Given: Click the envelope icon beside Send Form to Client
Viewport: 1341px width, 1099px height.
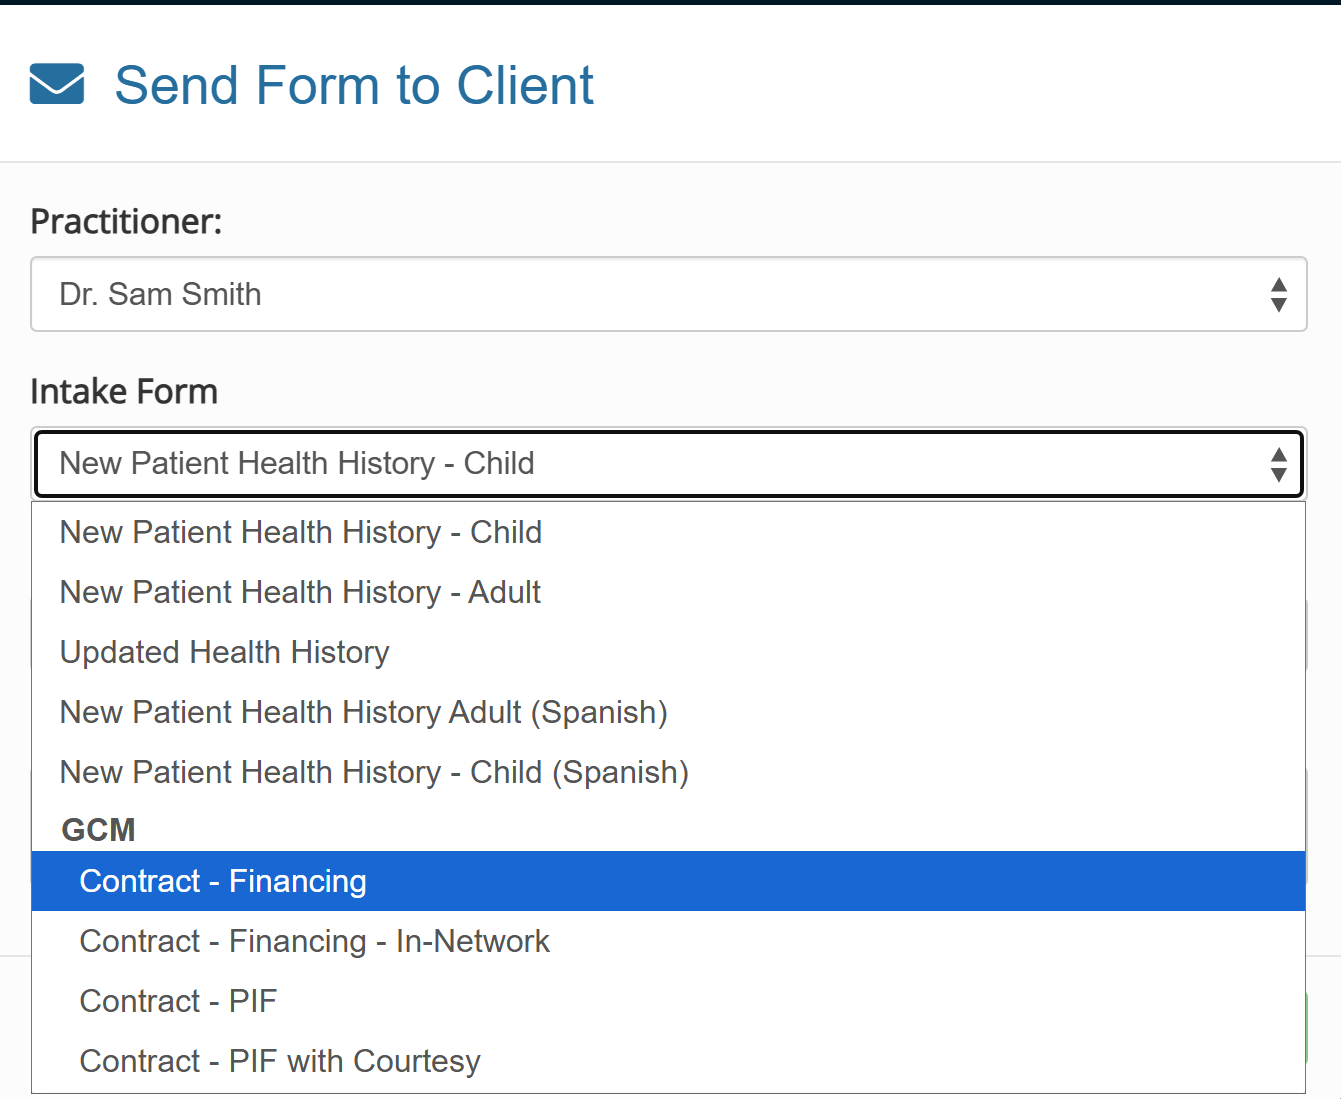Looking at the screenshot, I should pyautogui.click(x=57, y=84).
